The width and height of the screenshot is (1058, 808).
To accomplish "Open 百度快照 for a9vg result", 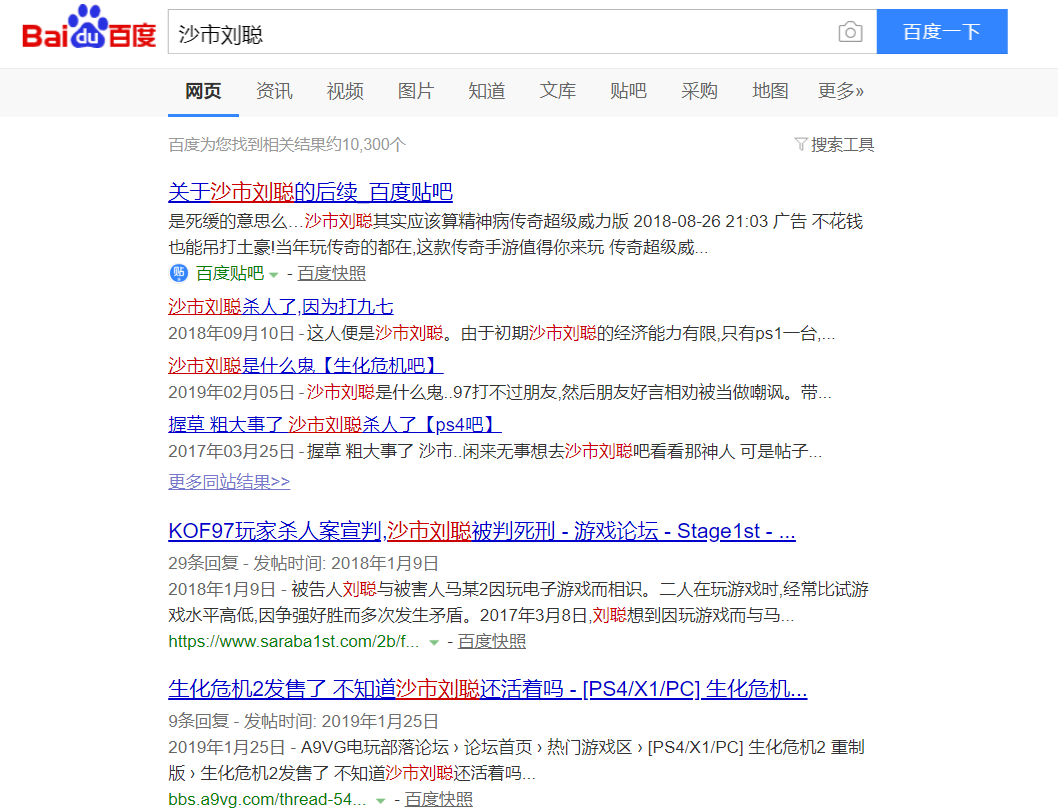I will pos(439,799).
